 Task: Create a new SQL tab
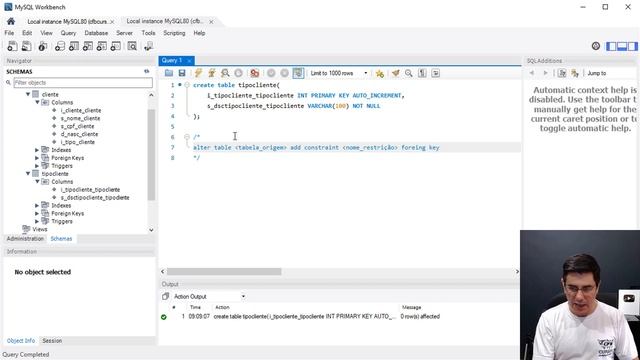click(12, 46)
